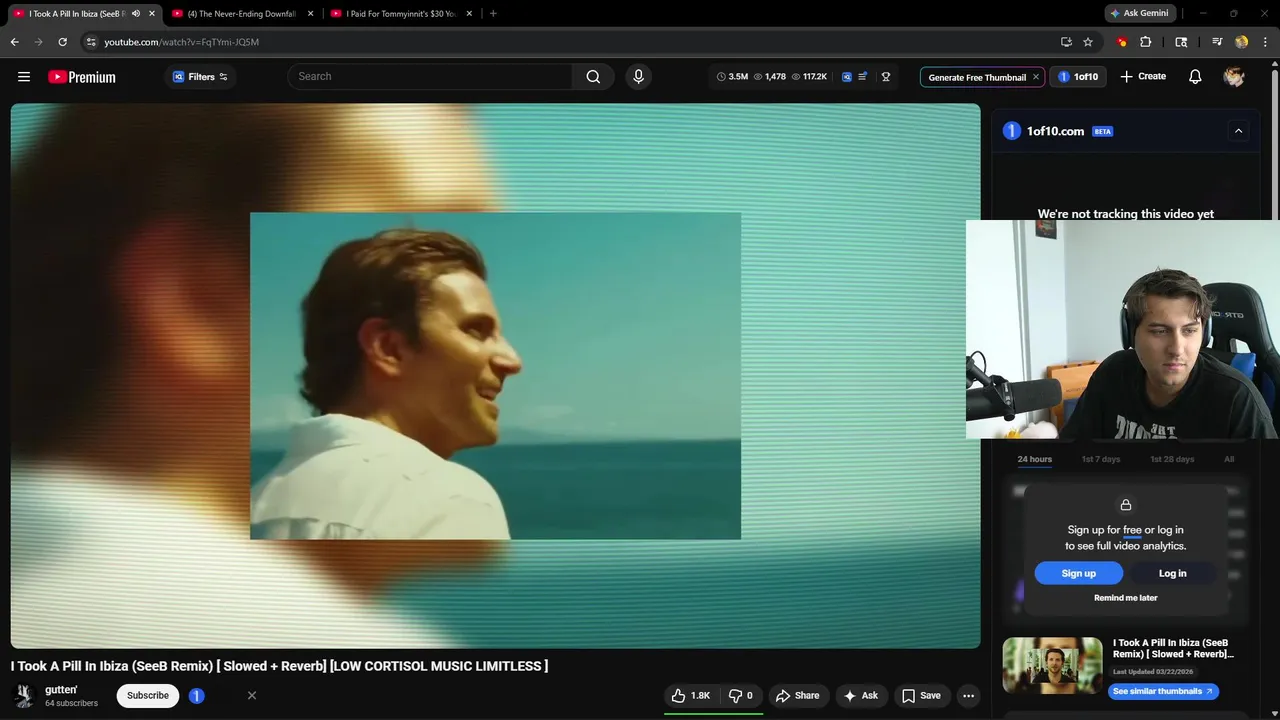Focus the YouTube search box
Image resolution: width=1280 pixels, height=720 pixels.
tap(430, 77)
